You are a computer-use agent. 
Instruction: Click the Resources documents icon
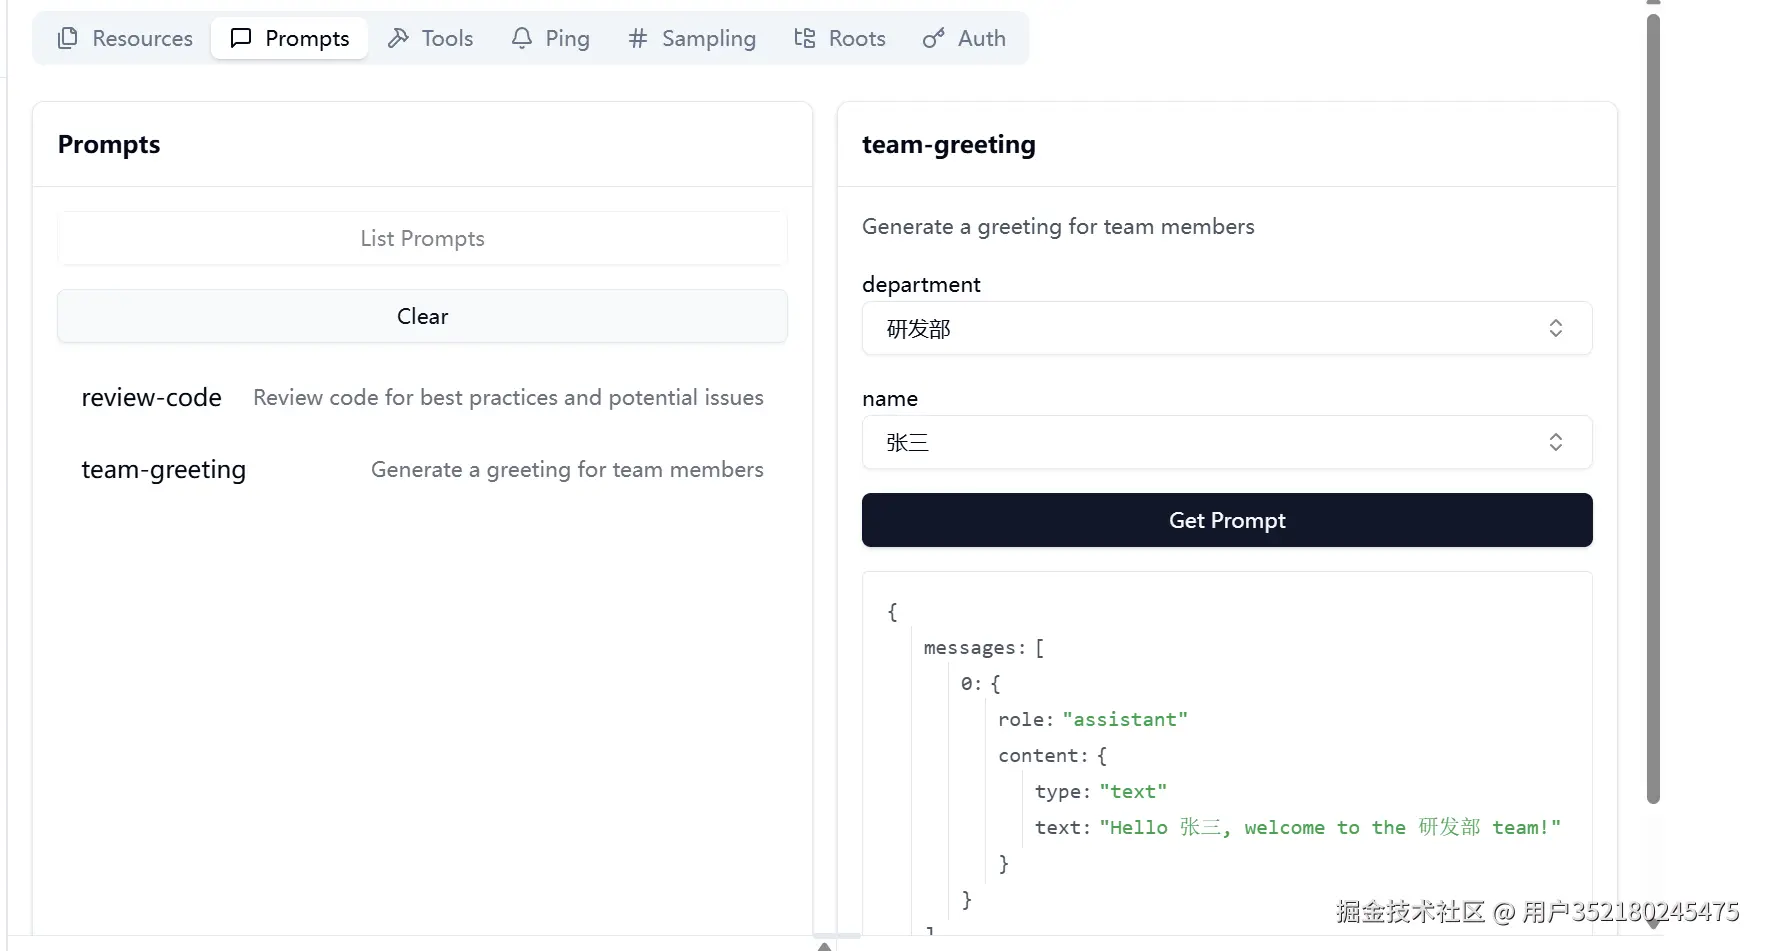[68, 38]
